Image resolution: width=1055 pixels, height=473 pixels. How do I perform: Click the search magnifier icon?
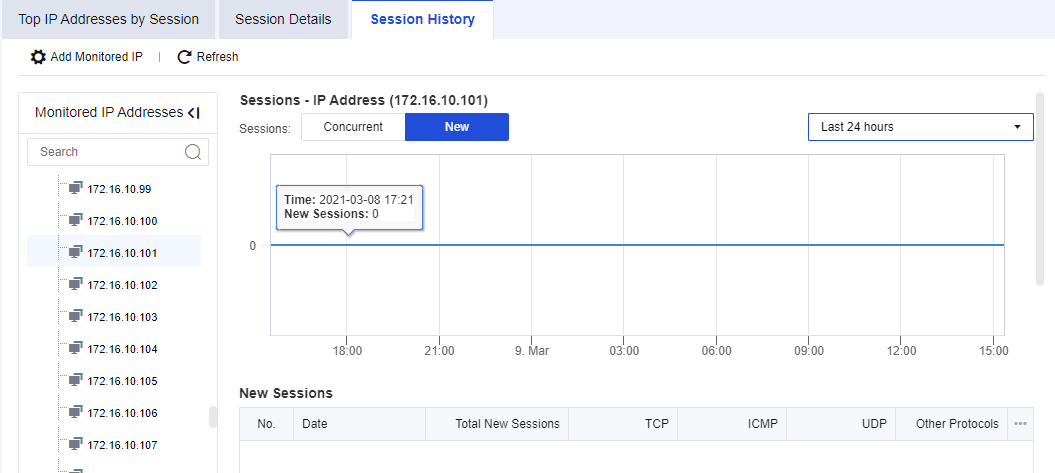click(x=193, y=152)
